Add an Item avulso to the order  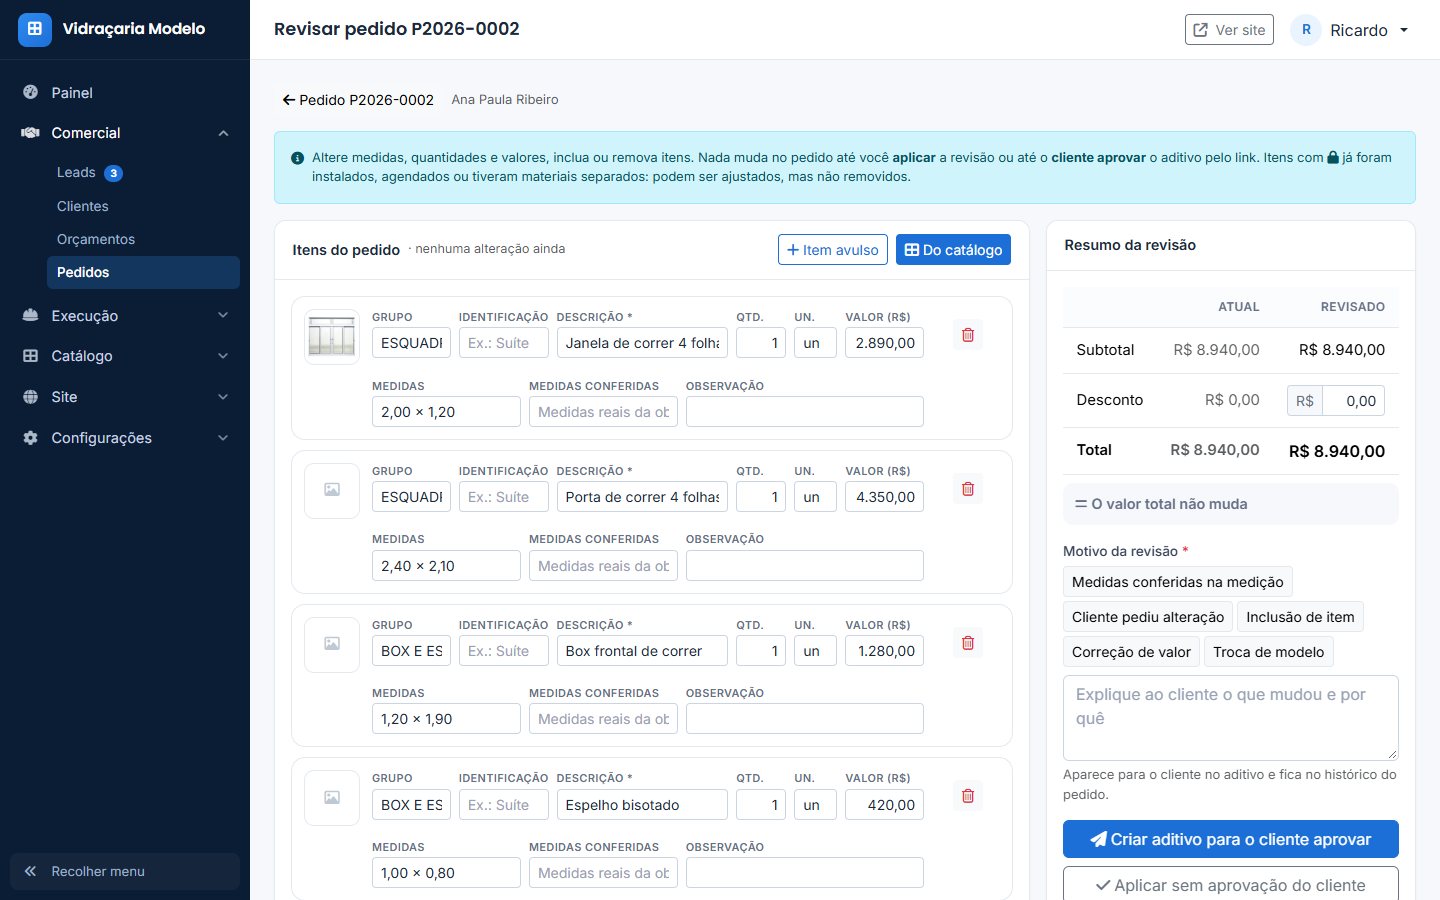(x=833, y=250)
